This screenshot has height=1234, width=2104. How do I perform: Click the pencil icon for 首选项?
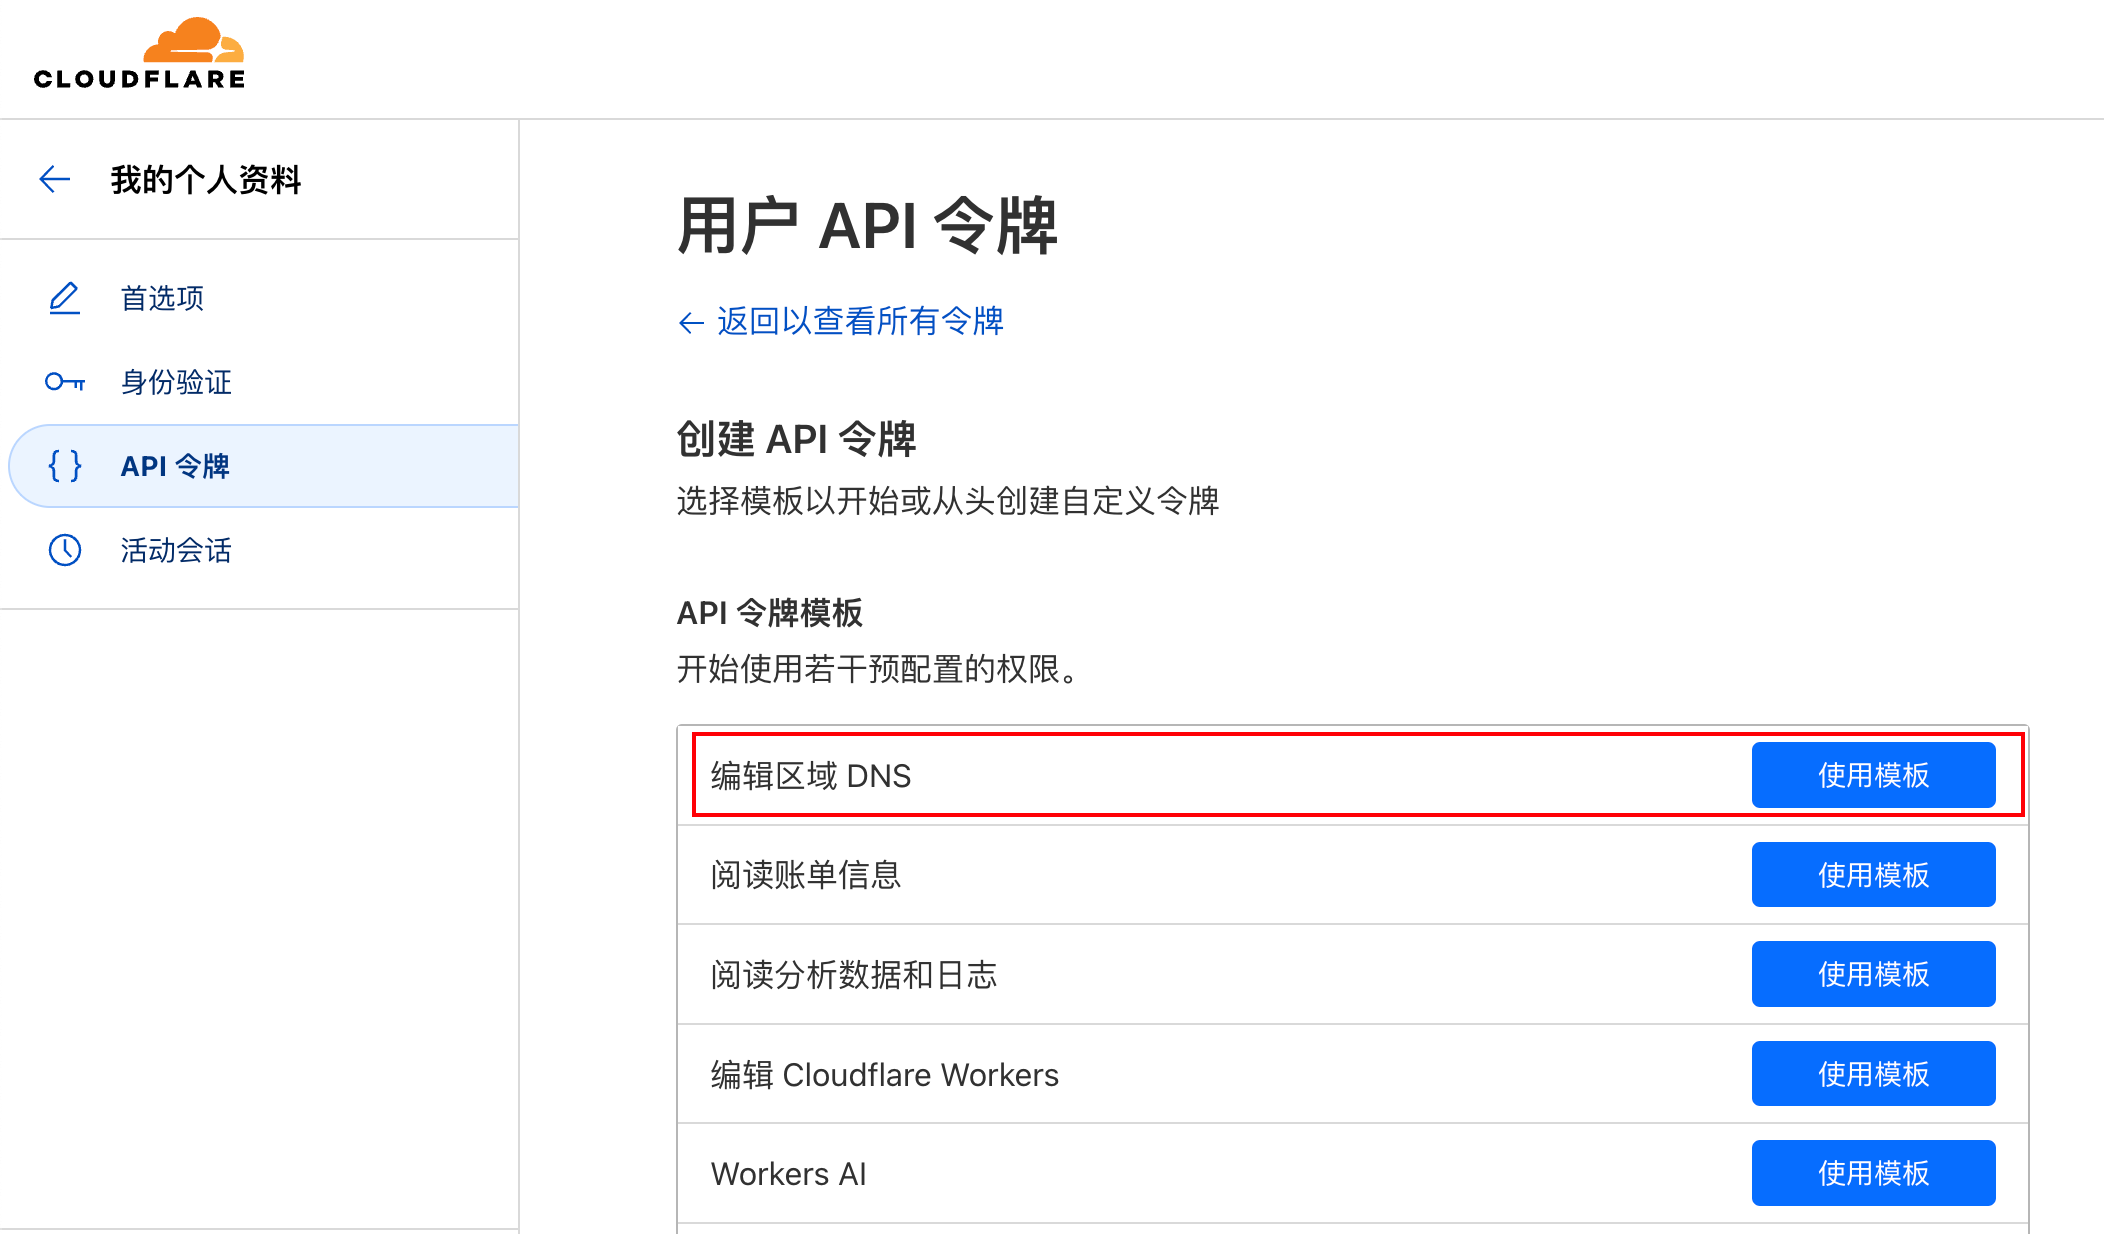65,298
